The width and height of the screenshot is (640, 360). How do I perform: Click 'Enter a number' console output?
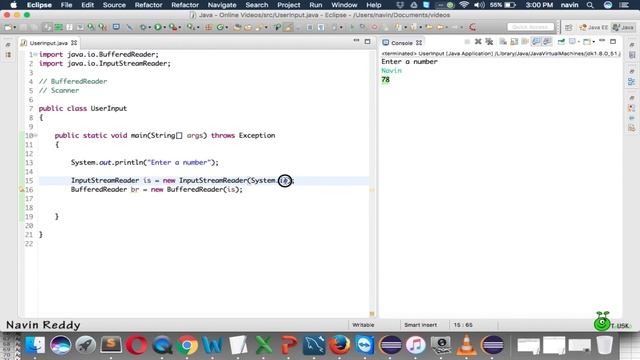[409, 62]
